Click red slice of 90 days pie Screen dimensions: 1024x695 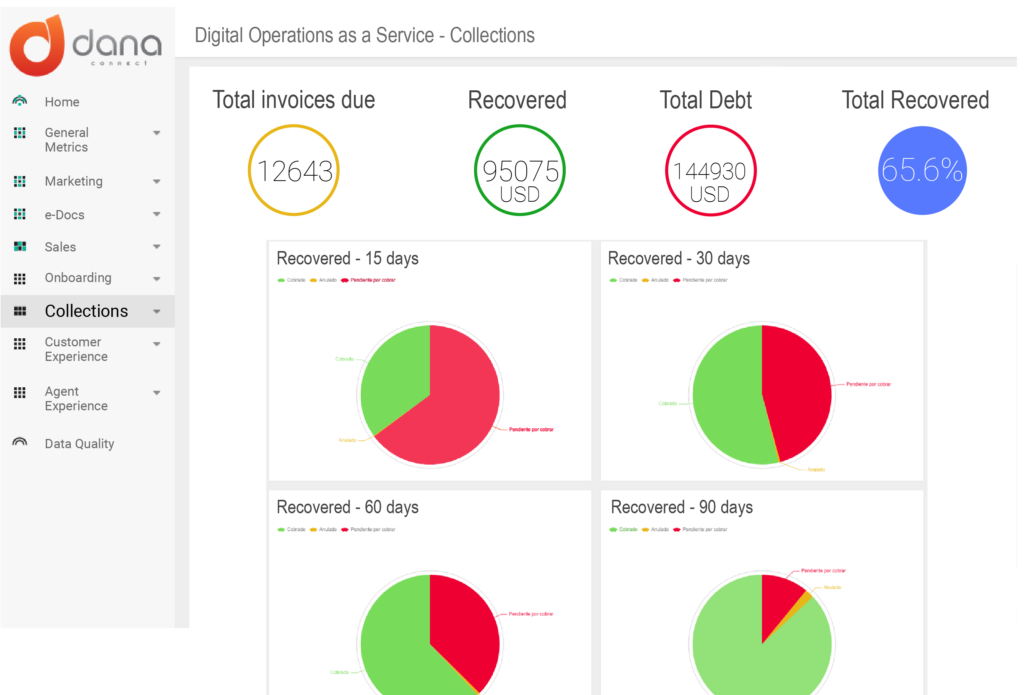click(x=778, y=604)
